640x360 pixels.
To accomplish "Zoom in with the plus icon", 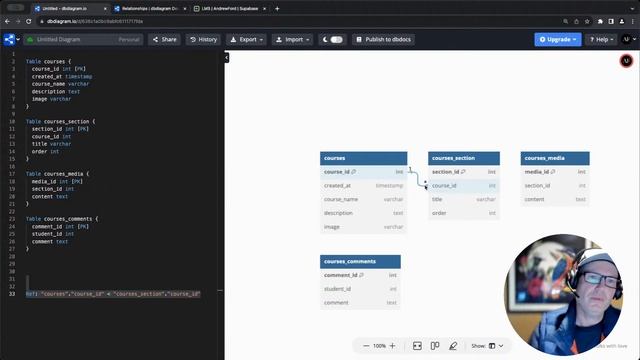I will tap(392, 346).
